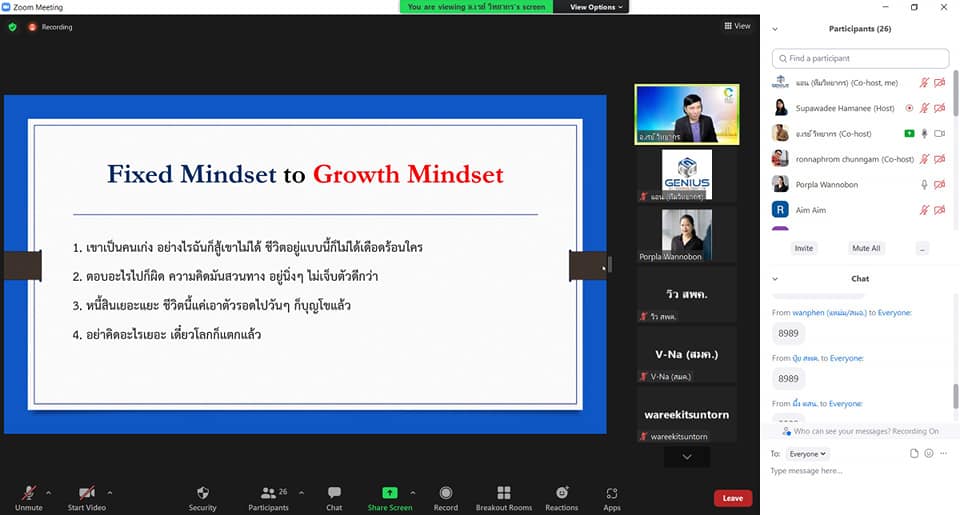
Task: Click the Find a participant search field
Action: tap(859, 58)
